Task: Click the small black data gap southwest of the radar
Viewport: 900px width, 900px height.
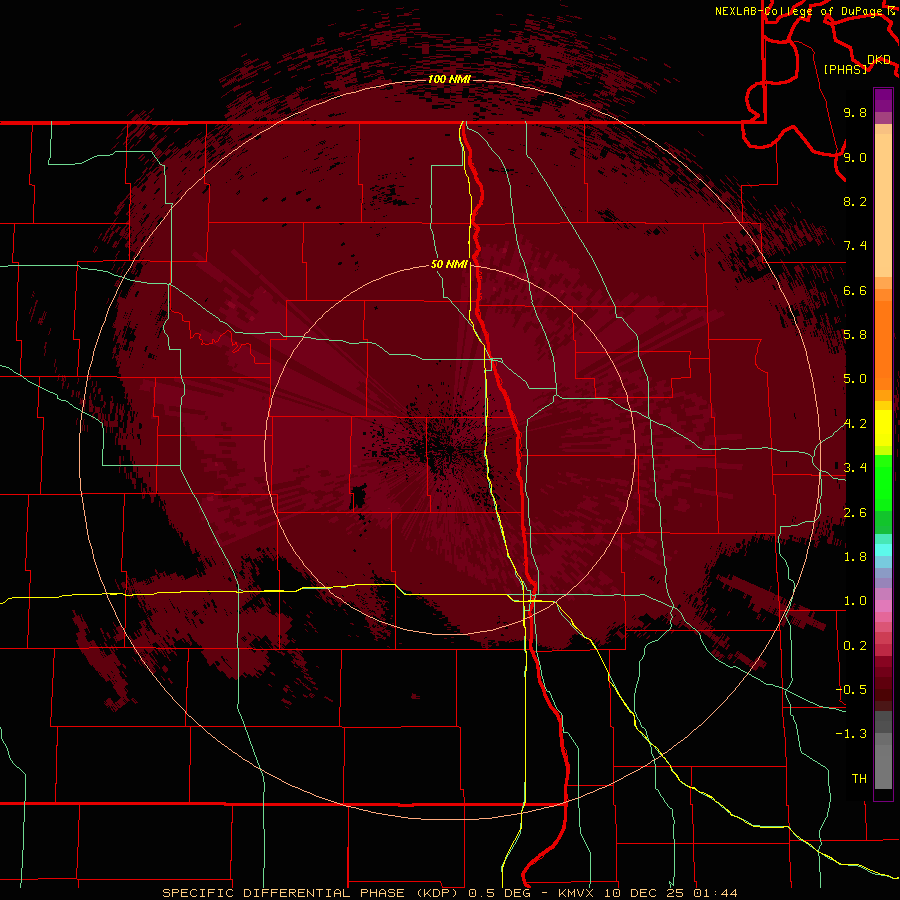Action: tap(359, 496)
